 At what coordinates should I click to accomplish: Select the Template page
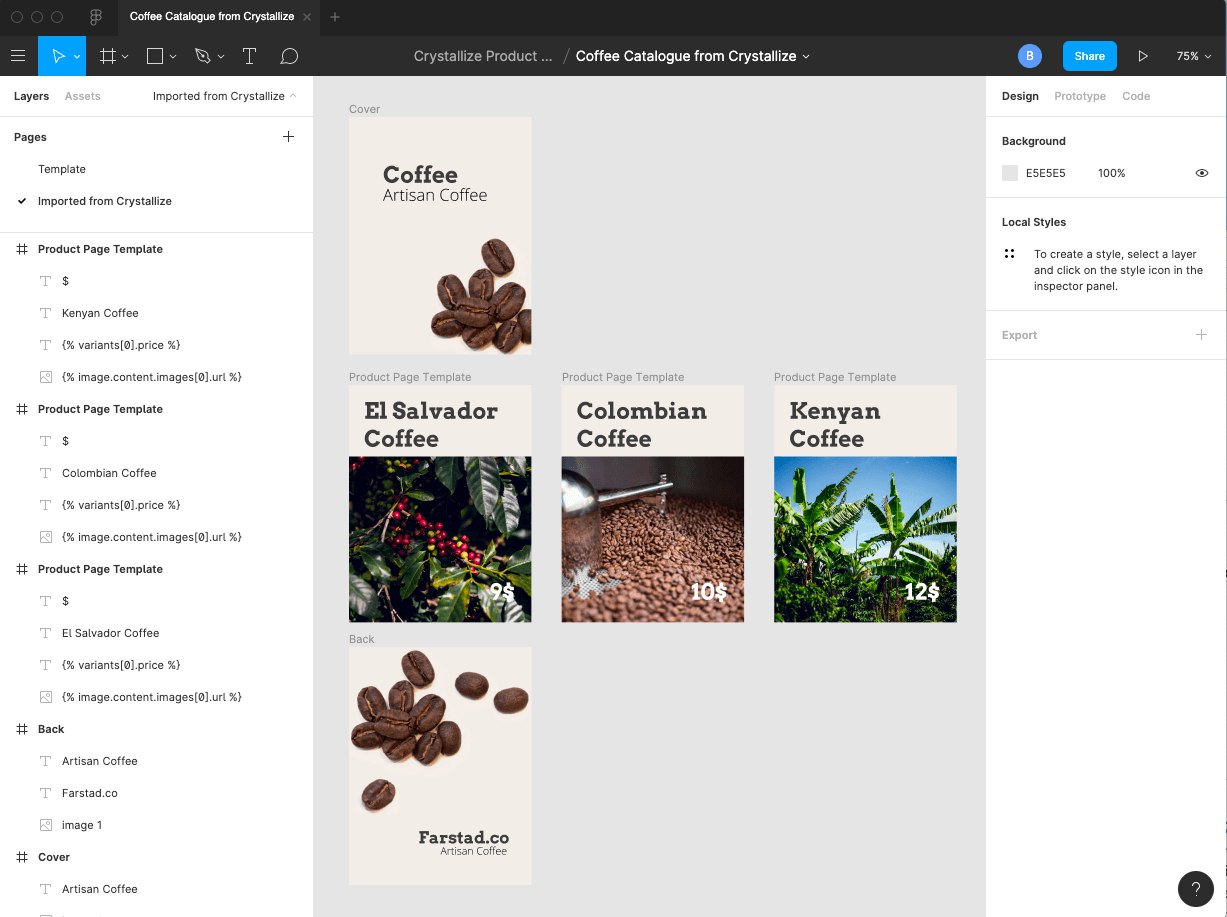[62, 169]
